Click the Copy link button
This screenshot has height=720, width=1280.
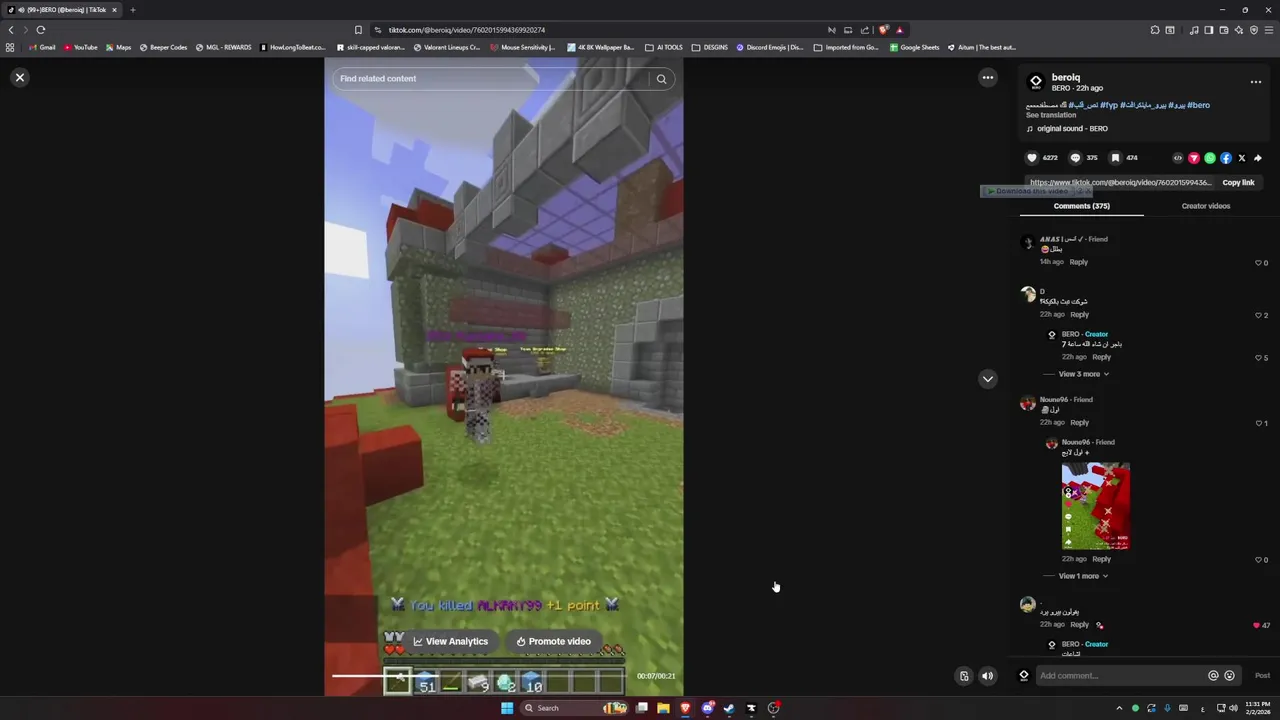(x=1238, y=183)
